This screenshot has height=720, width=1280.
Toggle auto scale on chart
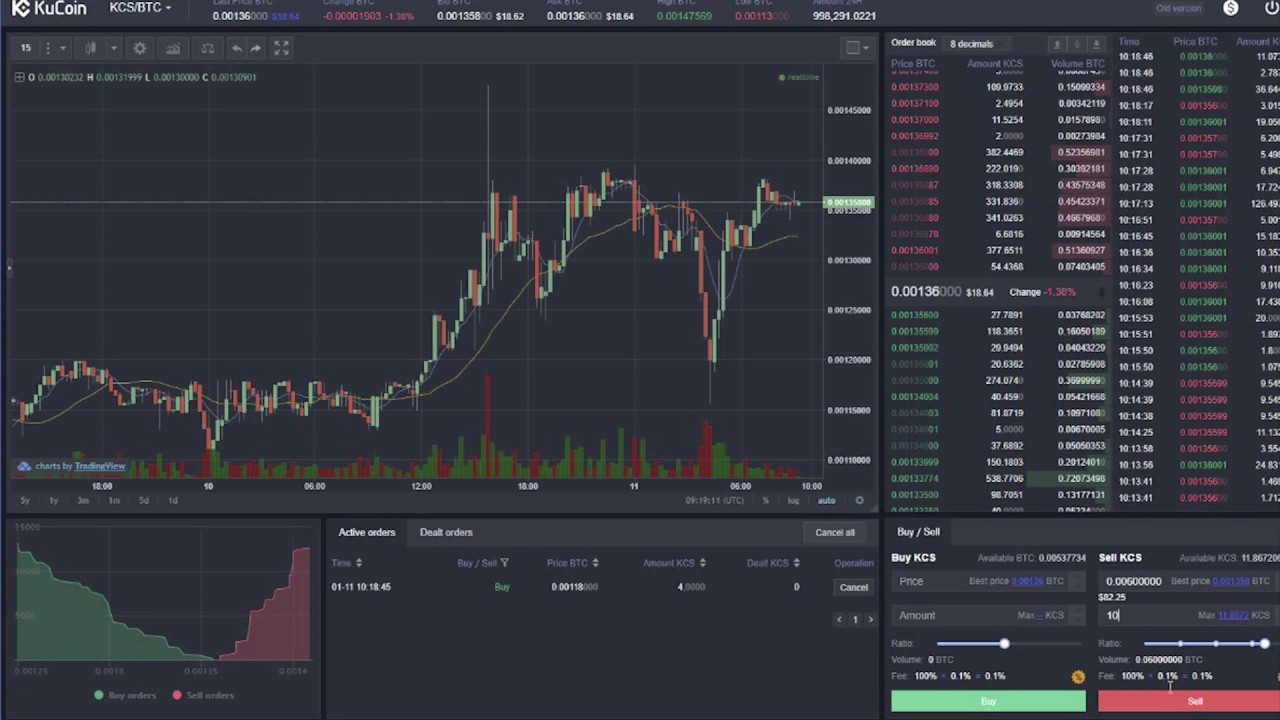tap(826, 500)
